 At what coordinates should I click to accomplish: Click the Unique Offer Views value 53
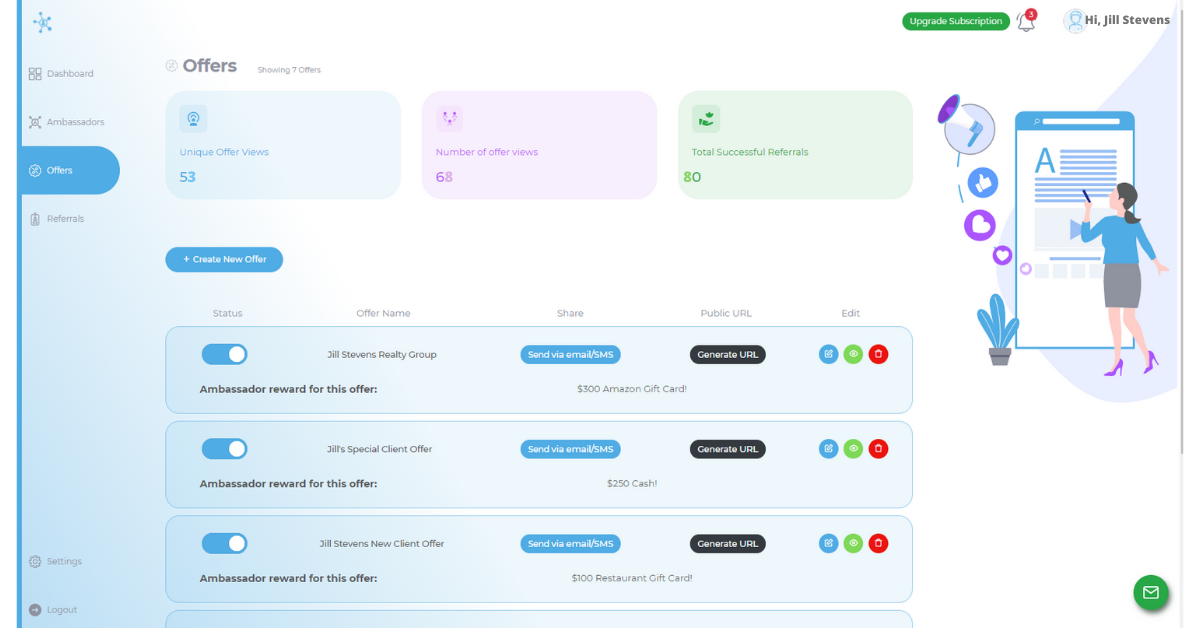188,177
